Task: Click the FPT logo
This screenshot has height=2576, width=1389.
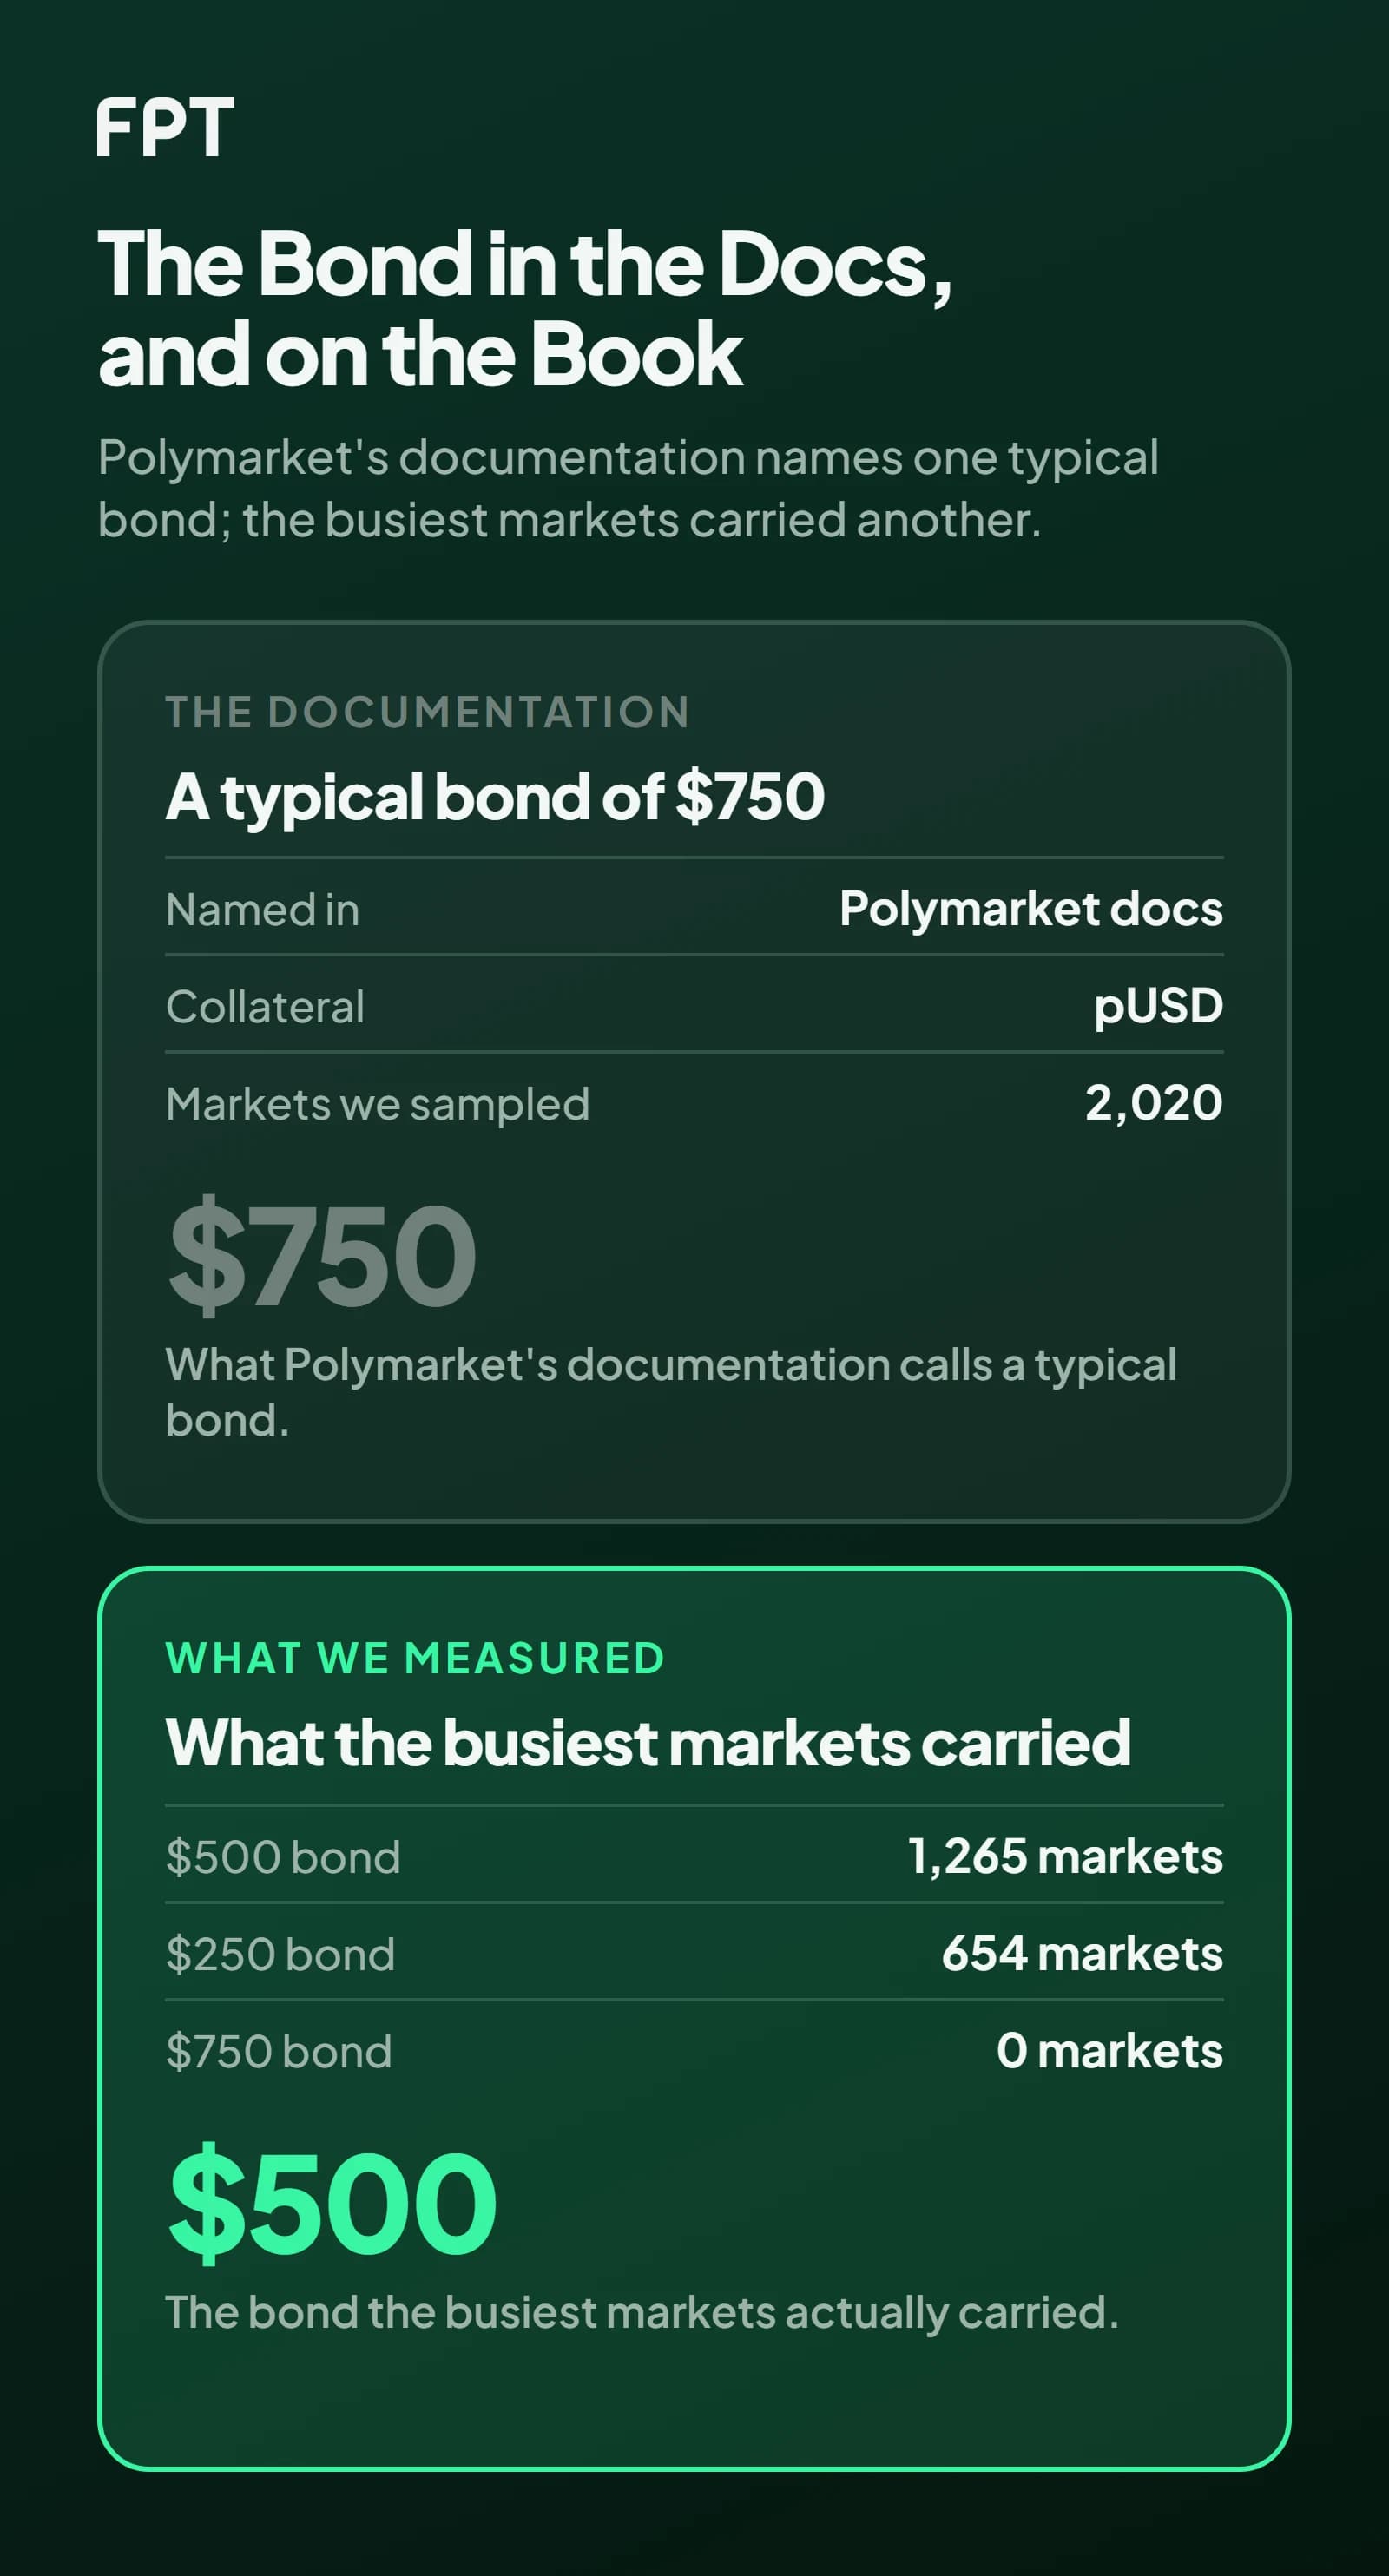Action: pyautogui.click(x=165, y=128)
